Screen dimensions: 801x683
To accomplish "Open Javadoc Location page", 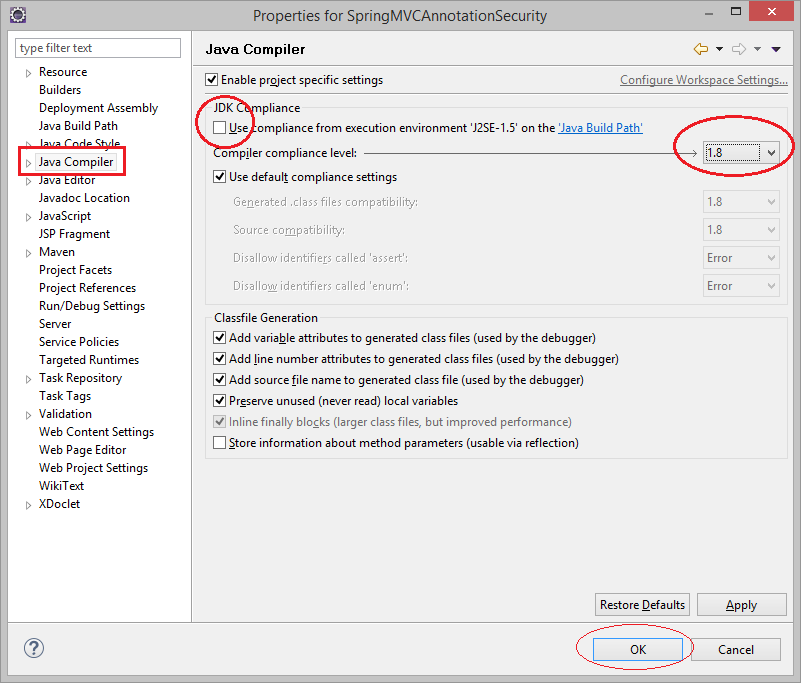I will coord(84,198).
